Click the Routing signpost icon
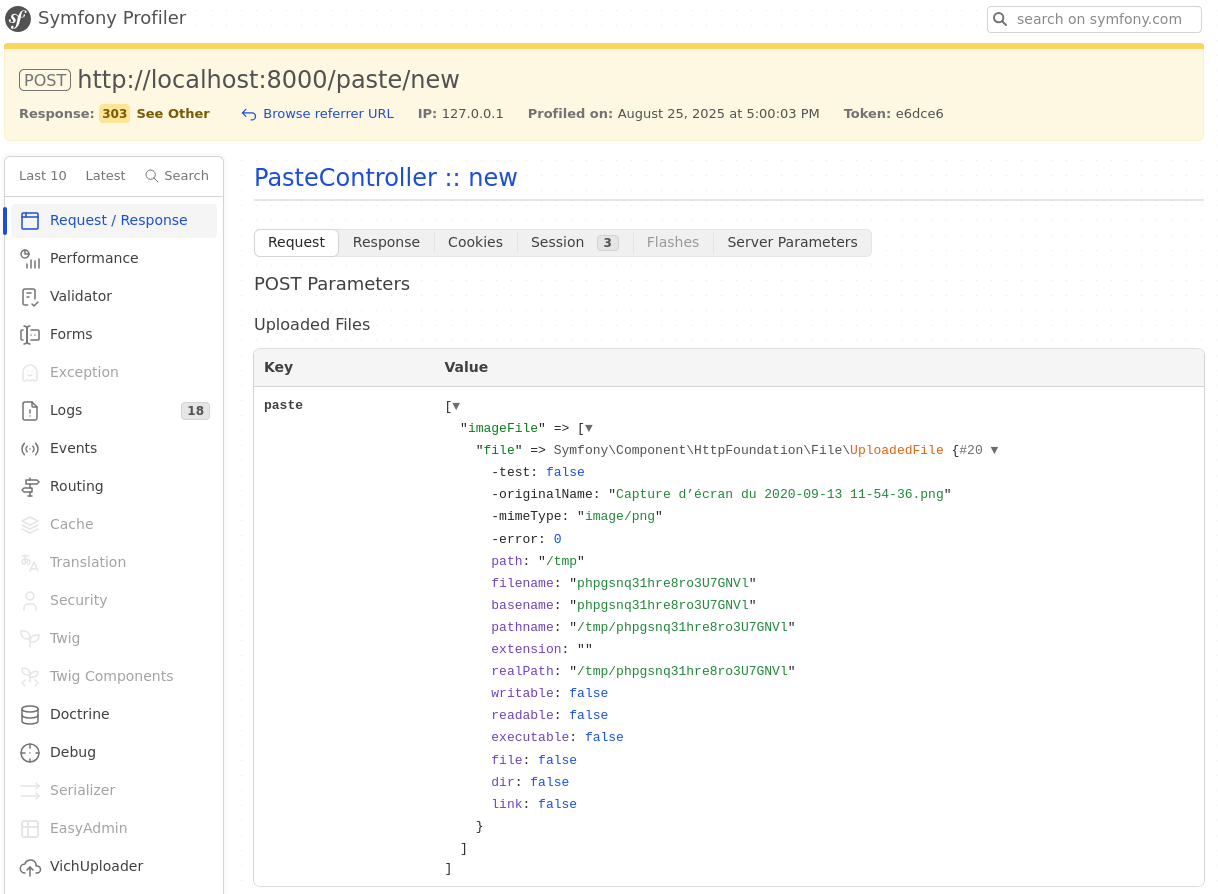The height and width of the screenshot is (894, 1218). tap(30, 487)
